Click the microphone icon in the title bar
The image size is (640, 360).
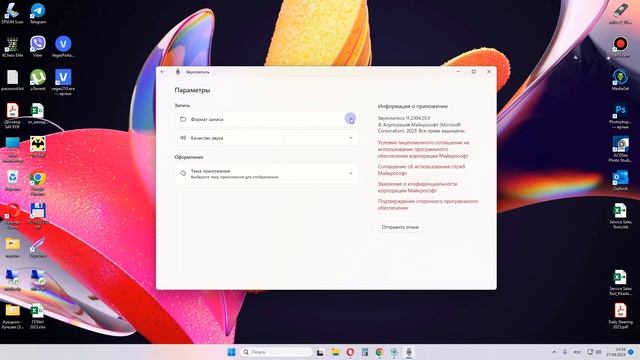[x=178, y=72]
